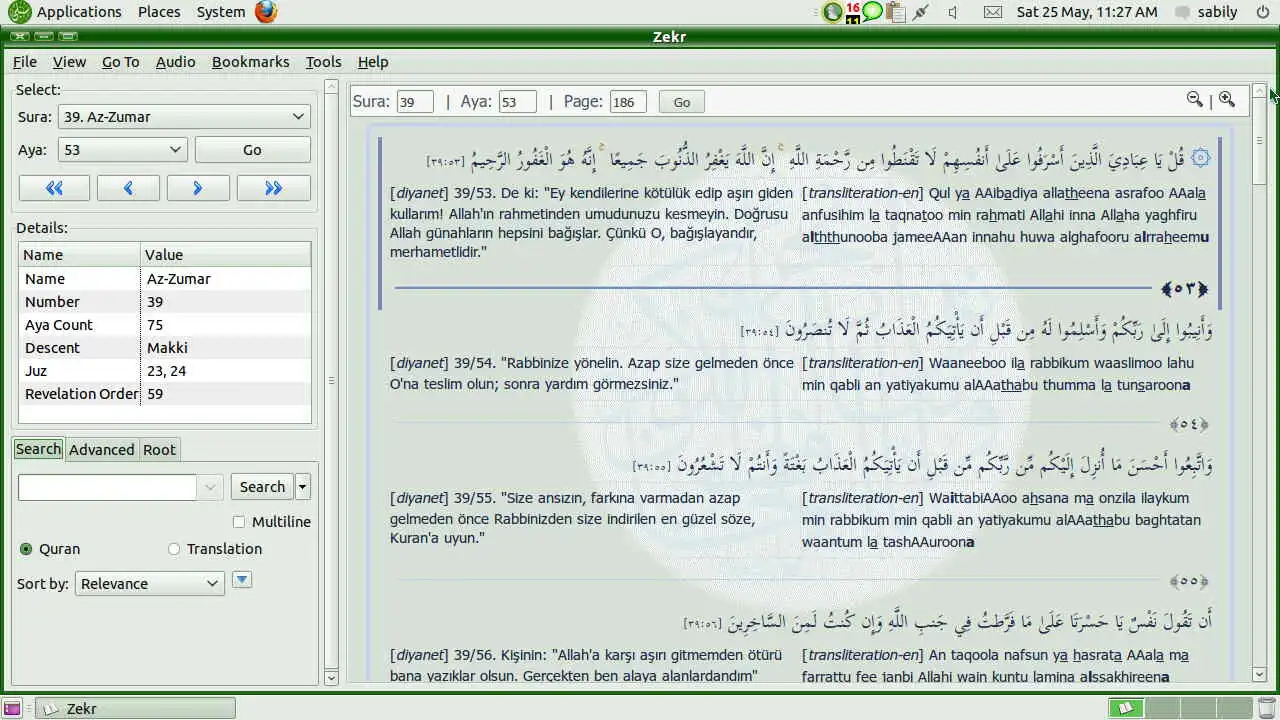This screenshot has height=720, width=1280.
Task: Click the sabily user menu
Action: (1207, 12)
